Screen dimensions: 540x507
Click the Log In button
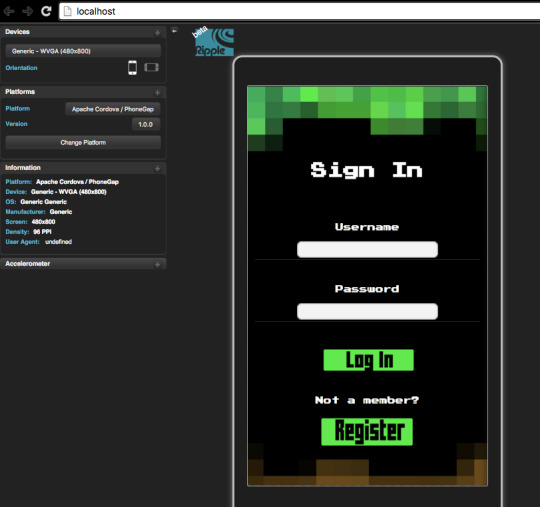point(368,360)
